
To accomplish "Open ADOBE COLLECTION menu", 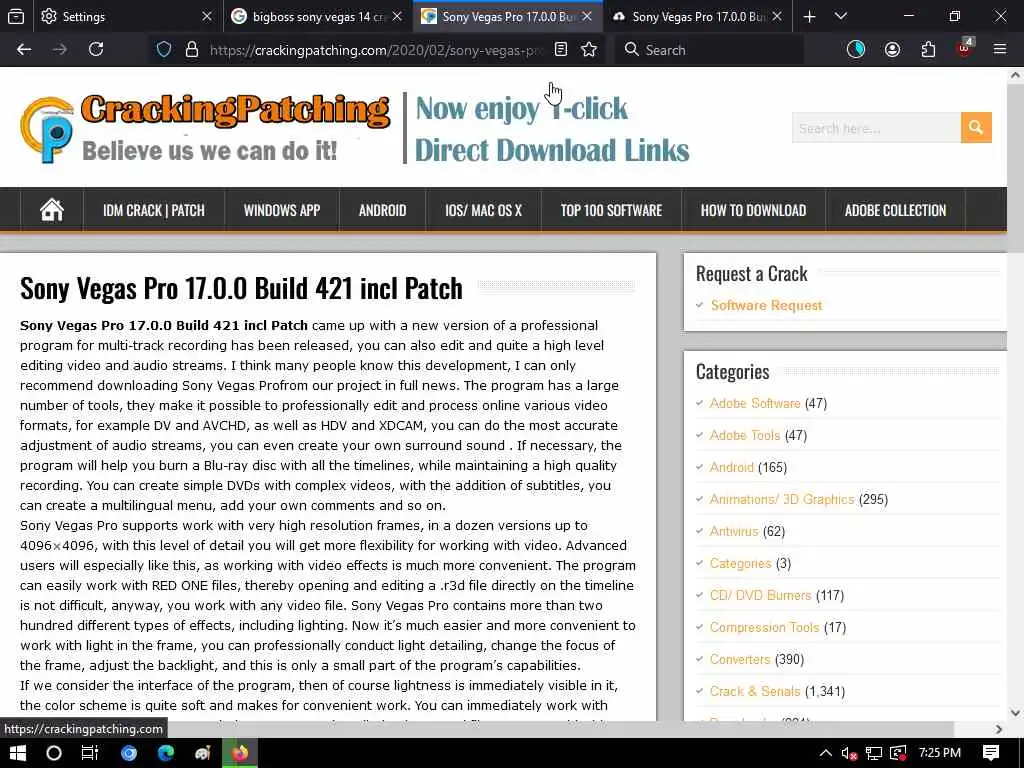I will [895, 210].
